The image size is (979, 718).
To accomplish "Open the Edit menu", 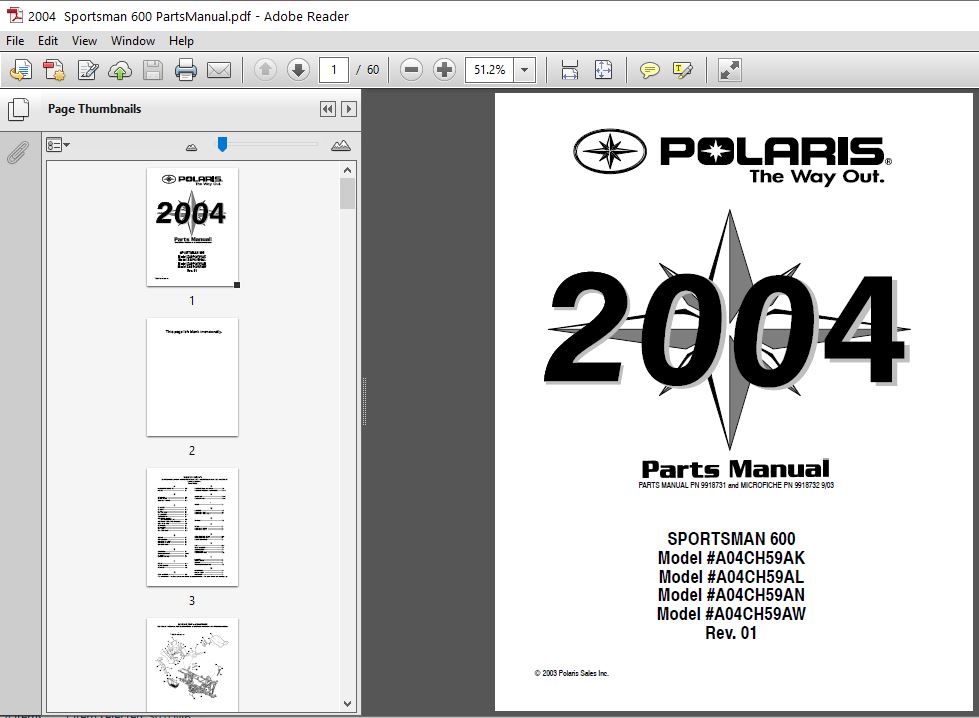I will 47,41.
